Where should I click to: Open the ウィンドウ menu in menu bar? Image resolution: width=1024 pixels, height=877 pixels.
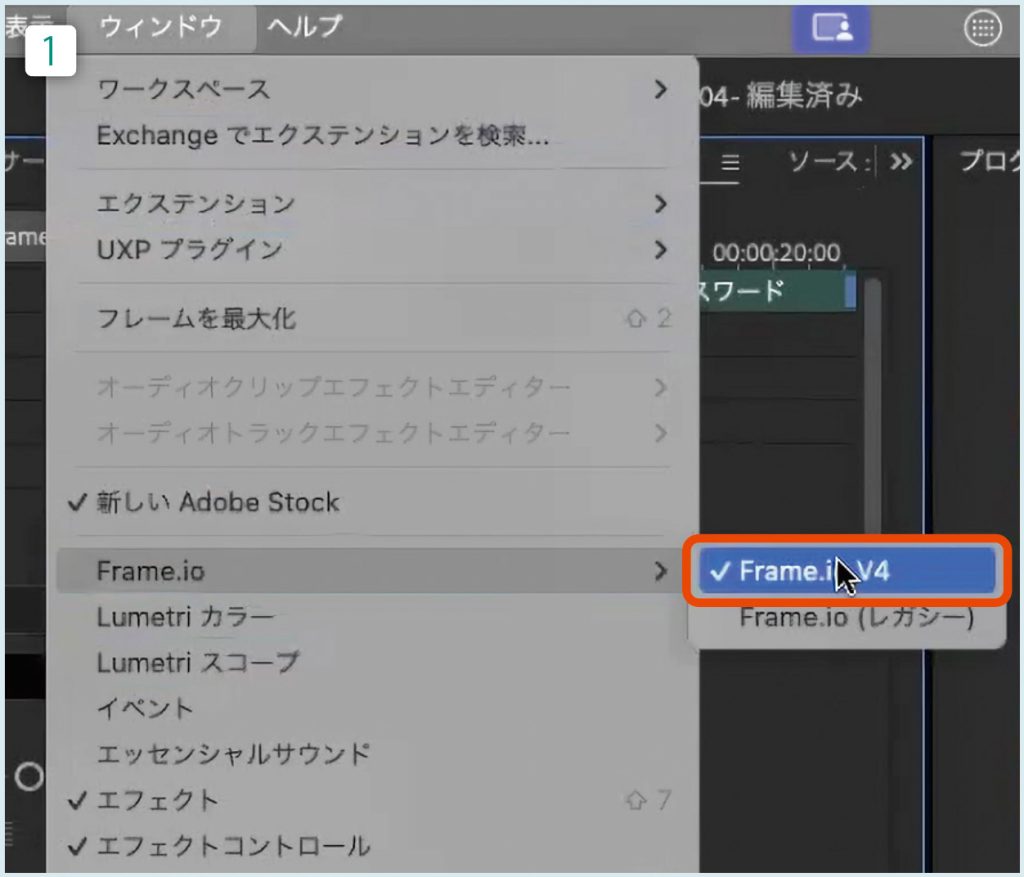coord(160,27)
